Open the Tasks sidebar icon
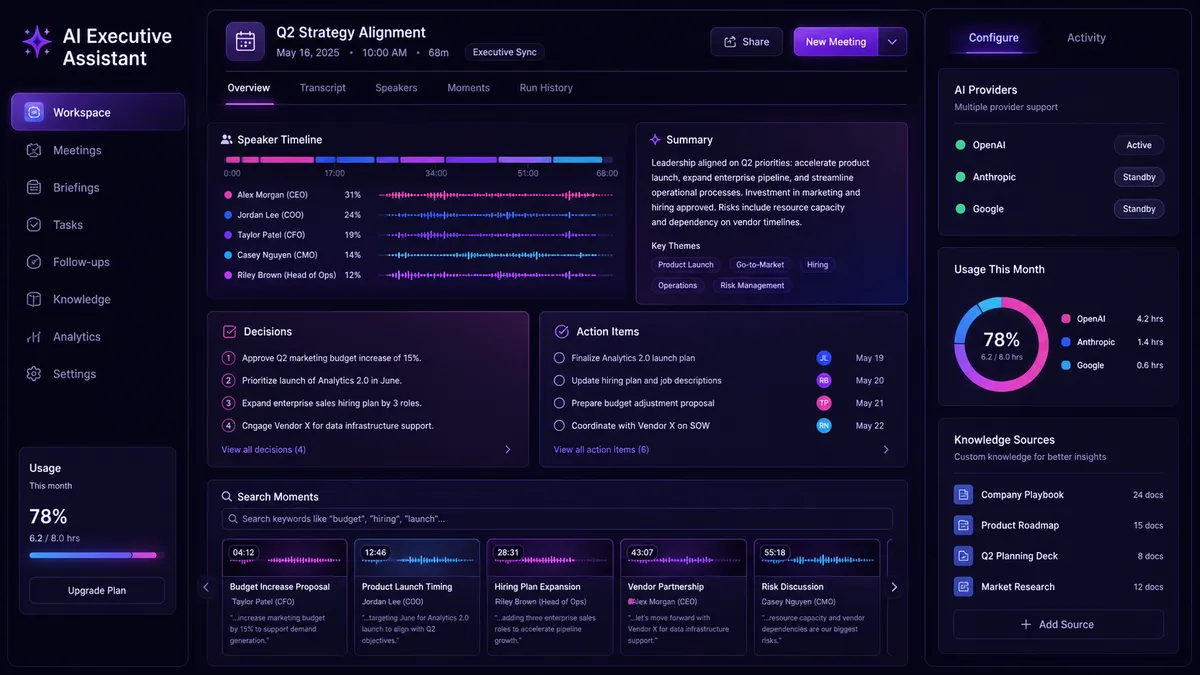1200x675 pixels. (x=34, y=225)
